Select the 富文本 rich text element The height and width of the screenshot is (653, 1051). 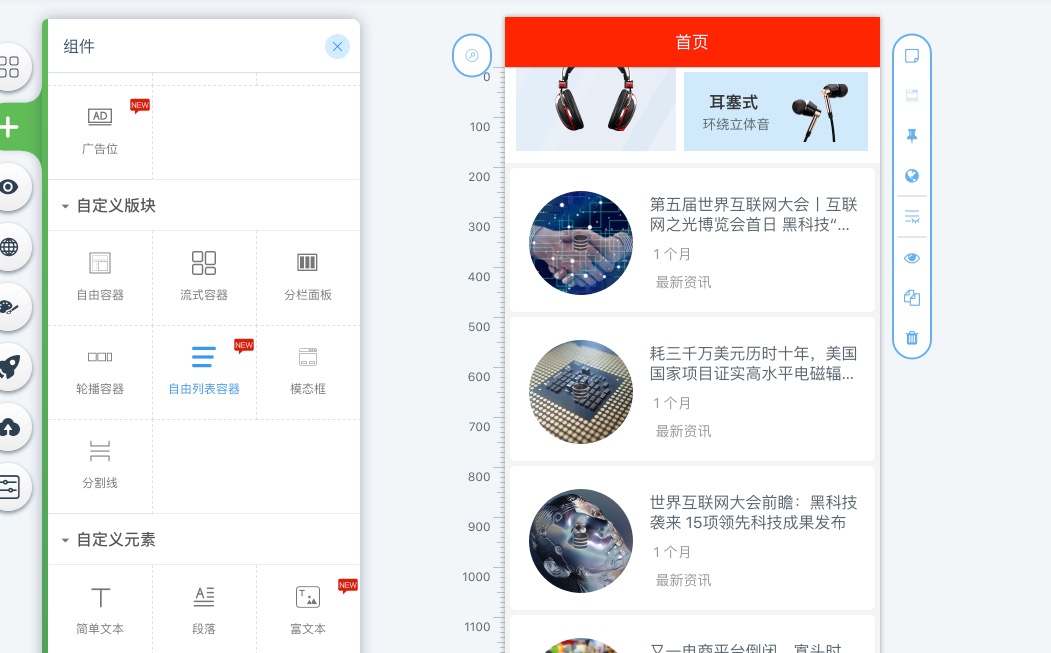pos(308,610)
